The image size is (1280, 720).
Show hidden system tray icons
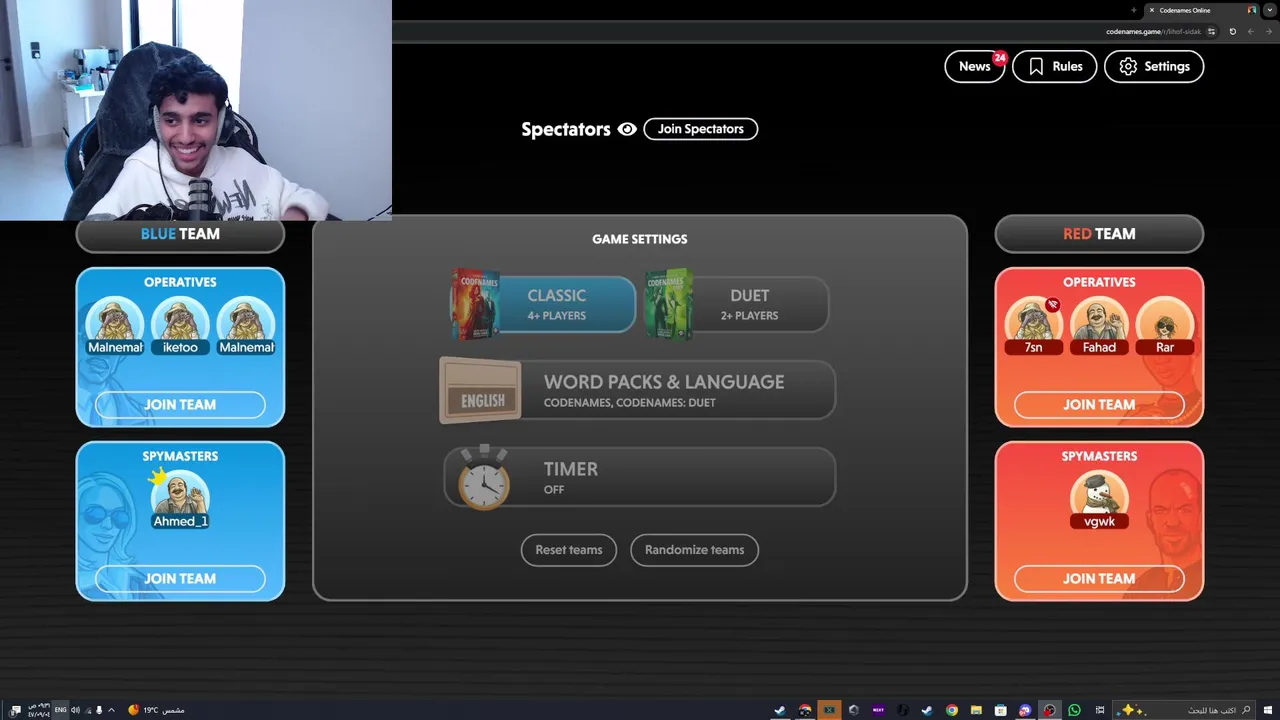(x=111, y=710)
